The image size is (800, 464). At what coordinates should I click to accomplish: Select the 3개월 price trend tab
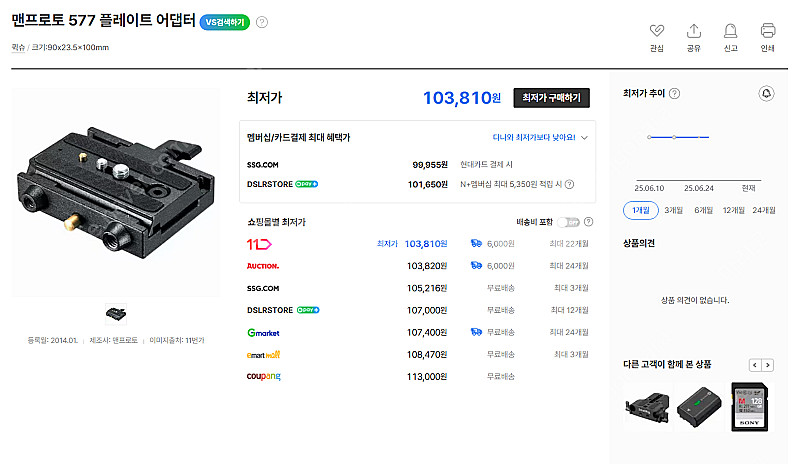point(673,210)
